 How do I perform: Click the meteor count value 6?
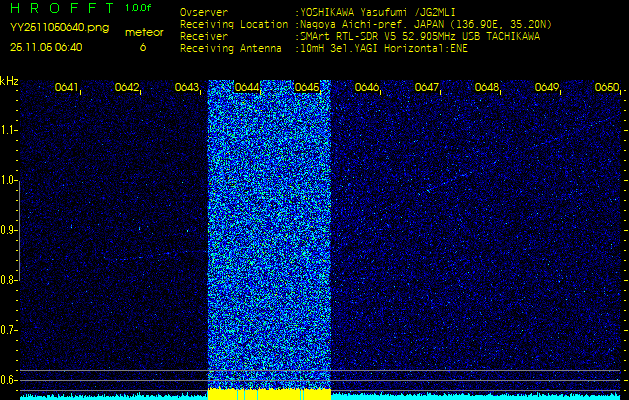(143, 47)
